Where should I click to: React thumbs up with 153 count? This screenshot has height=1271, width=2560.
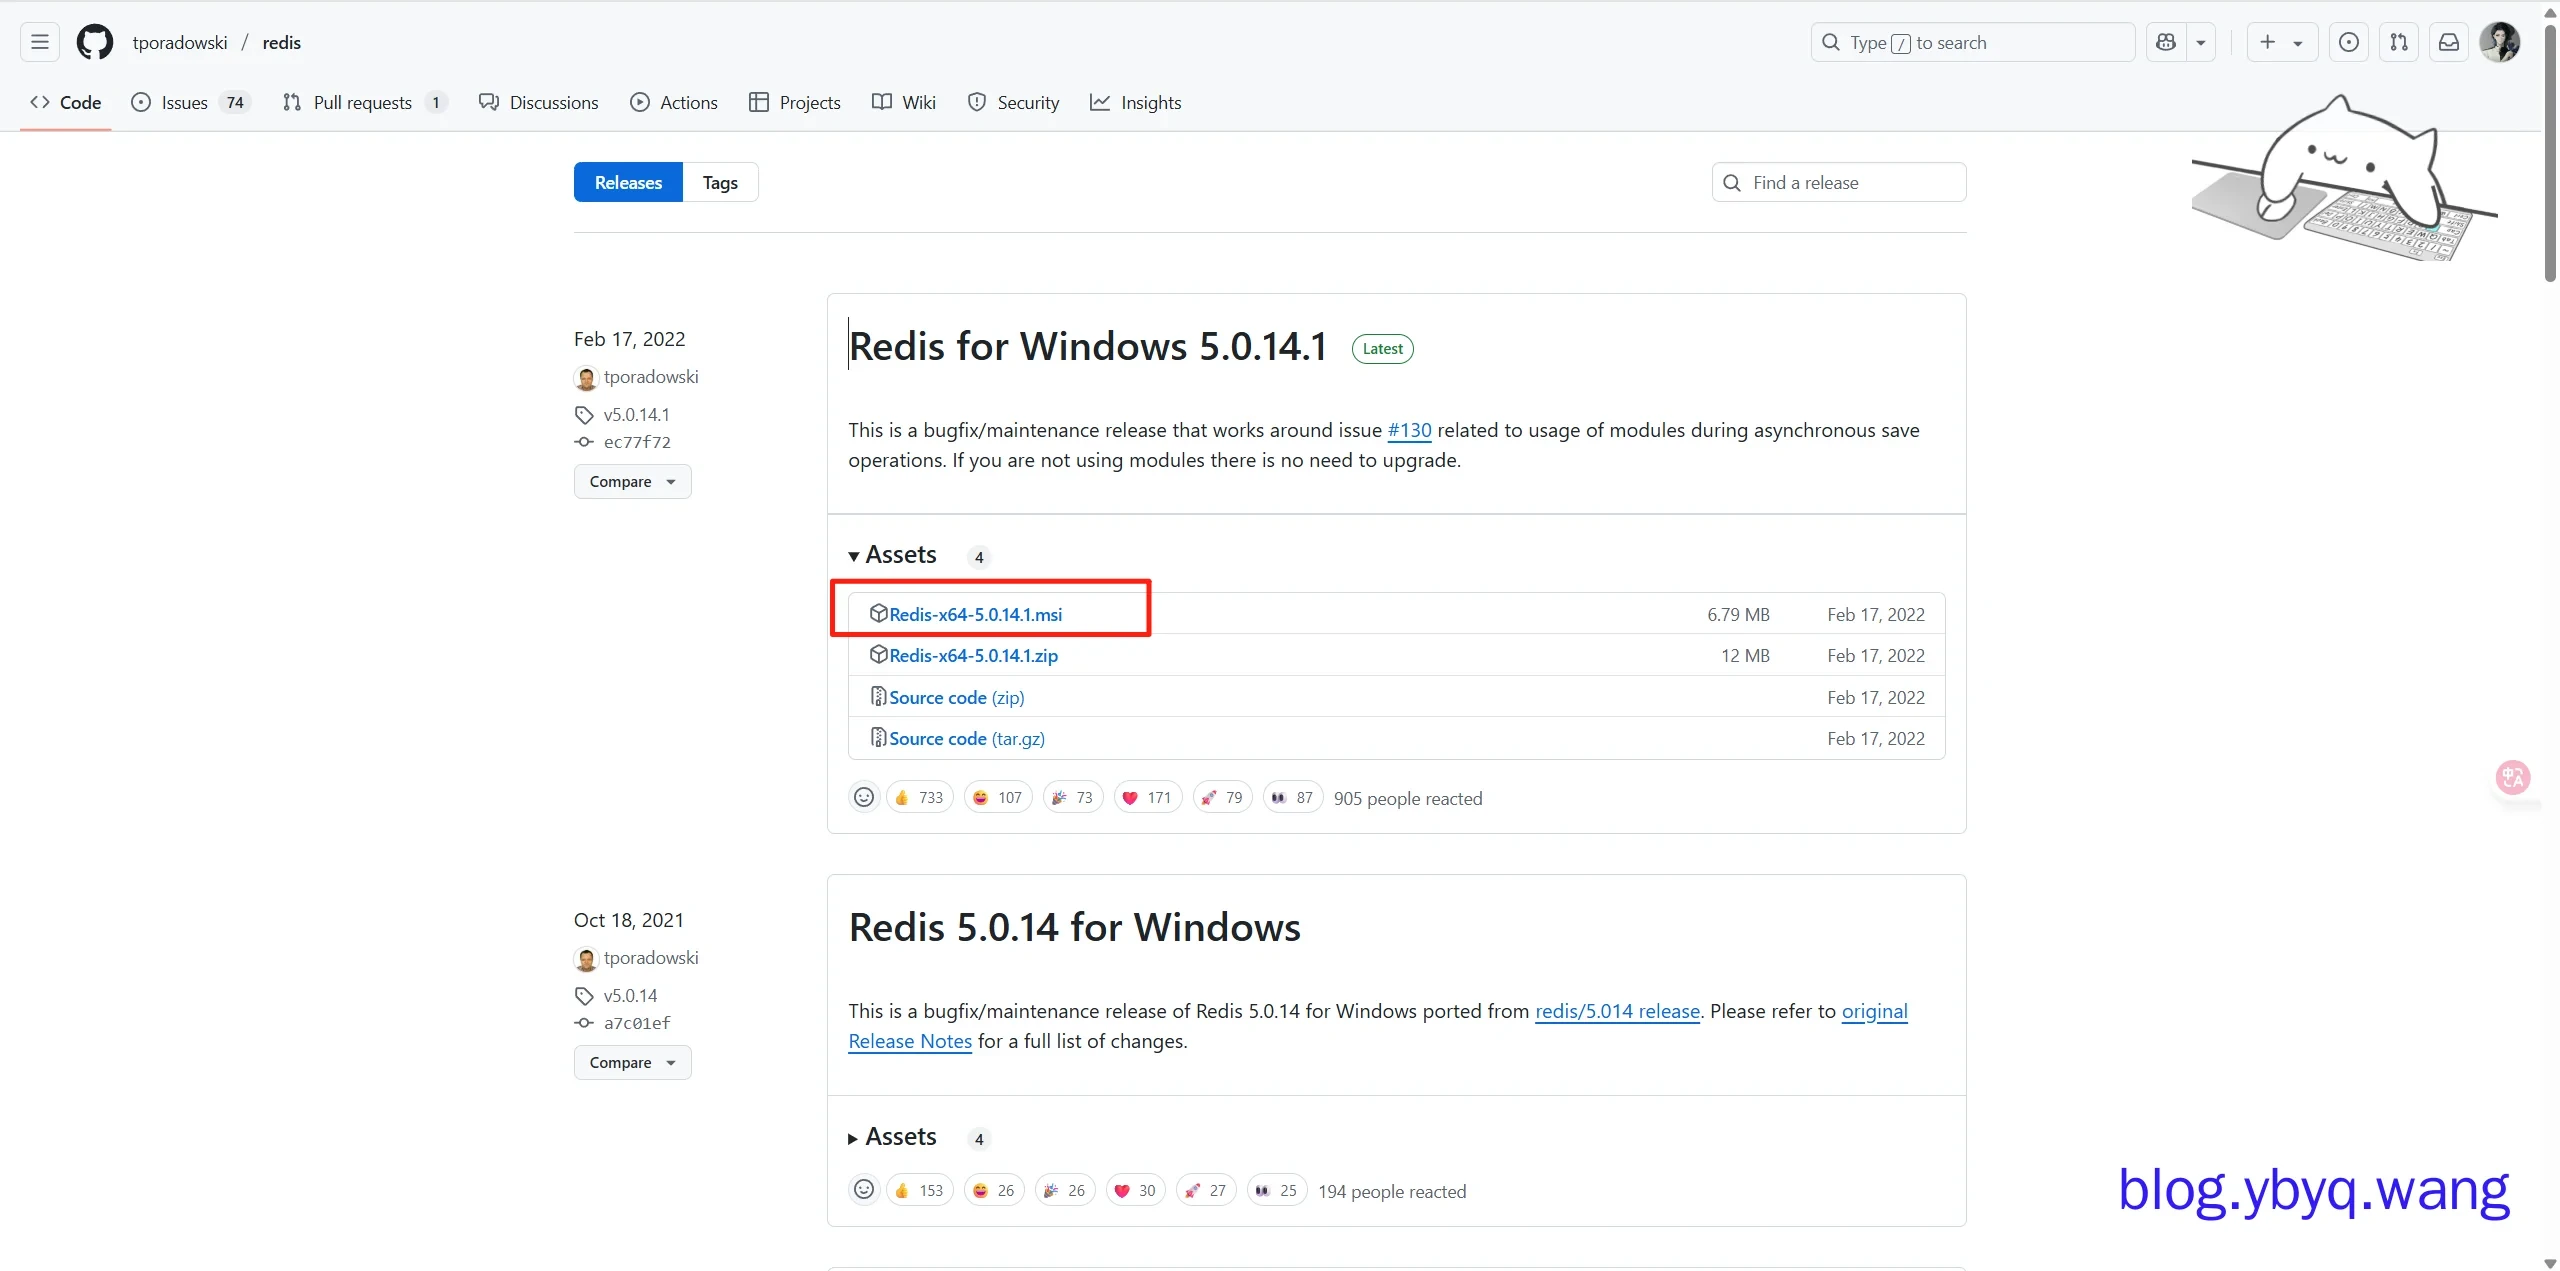coord(920,1190)
